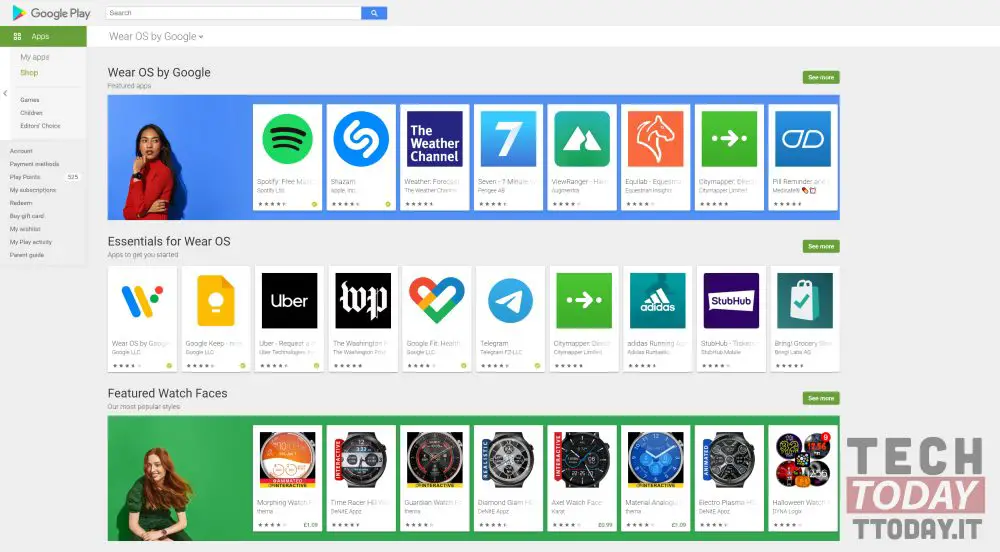Click See more for Featured Watch Faces

[x=821, y=398]
